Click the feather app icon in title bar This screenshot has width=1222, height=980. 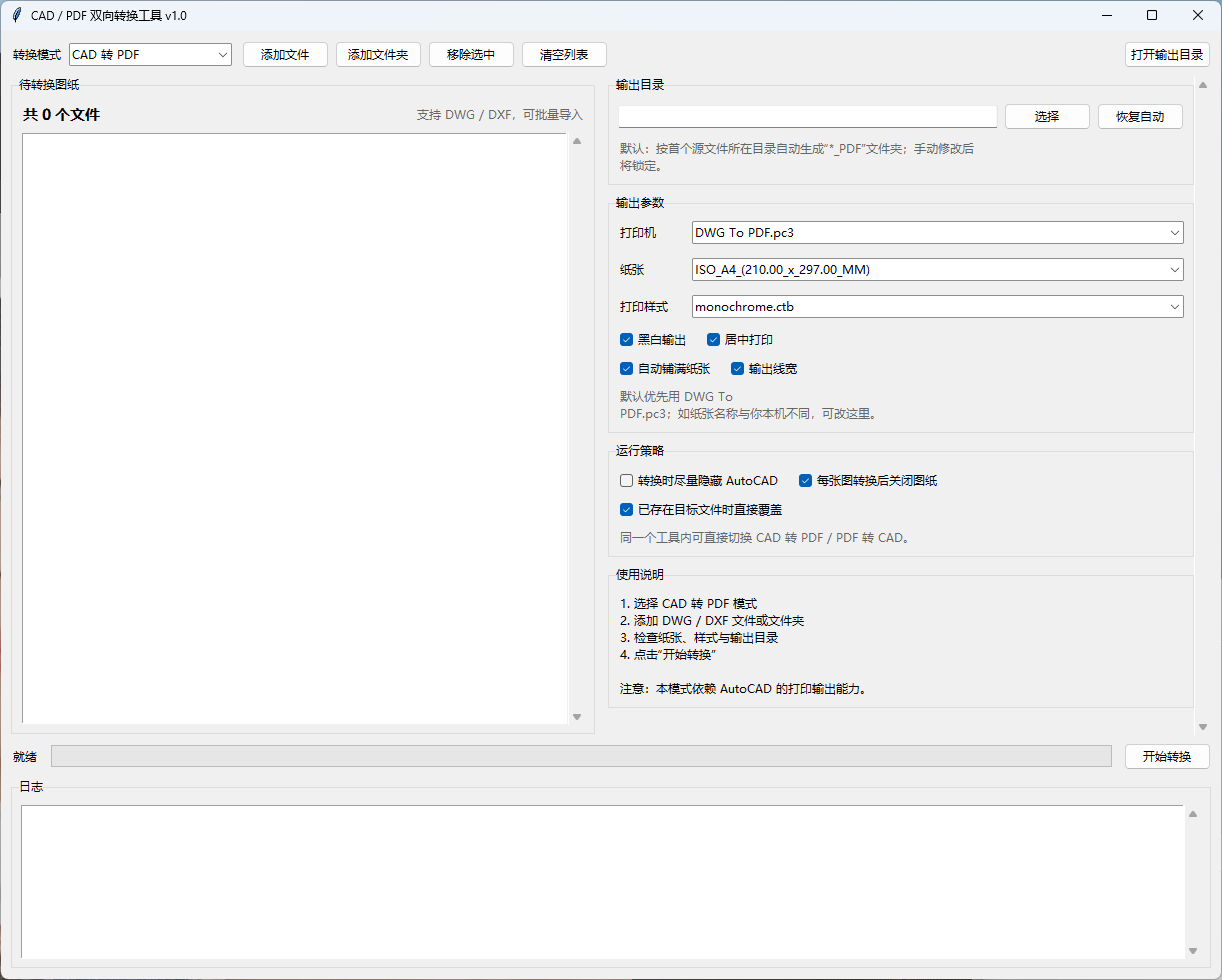point(16,15)
